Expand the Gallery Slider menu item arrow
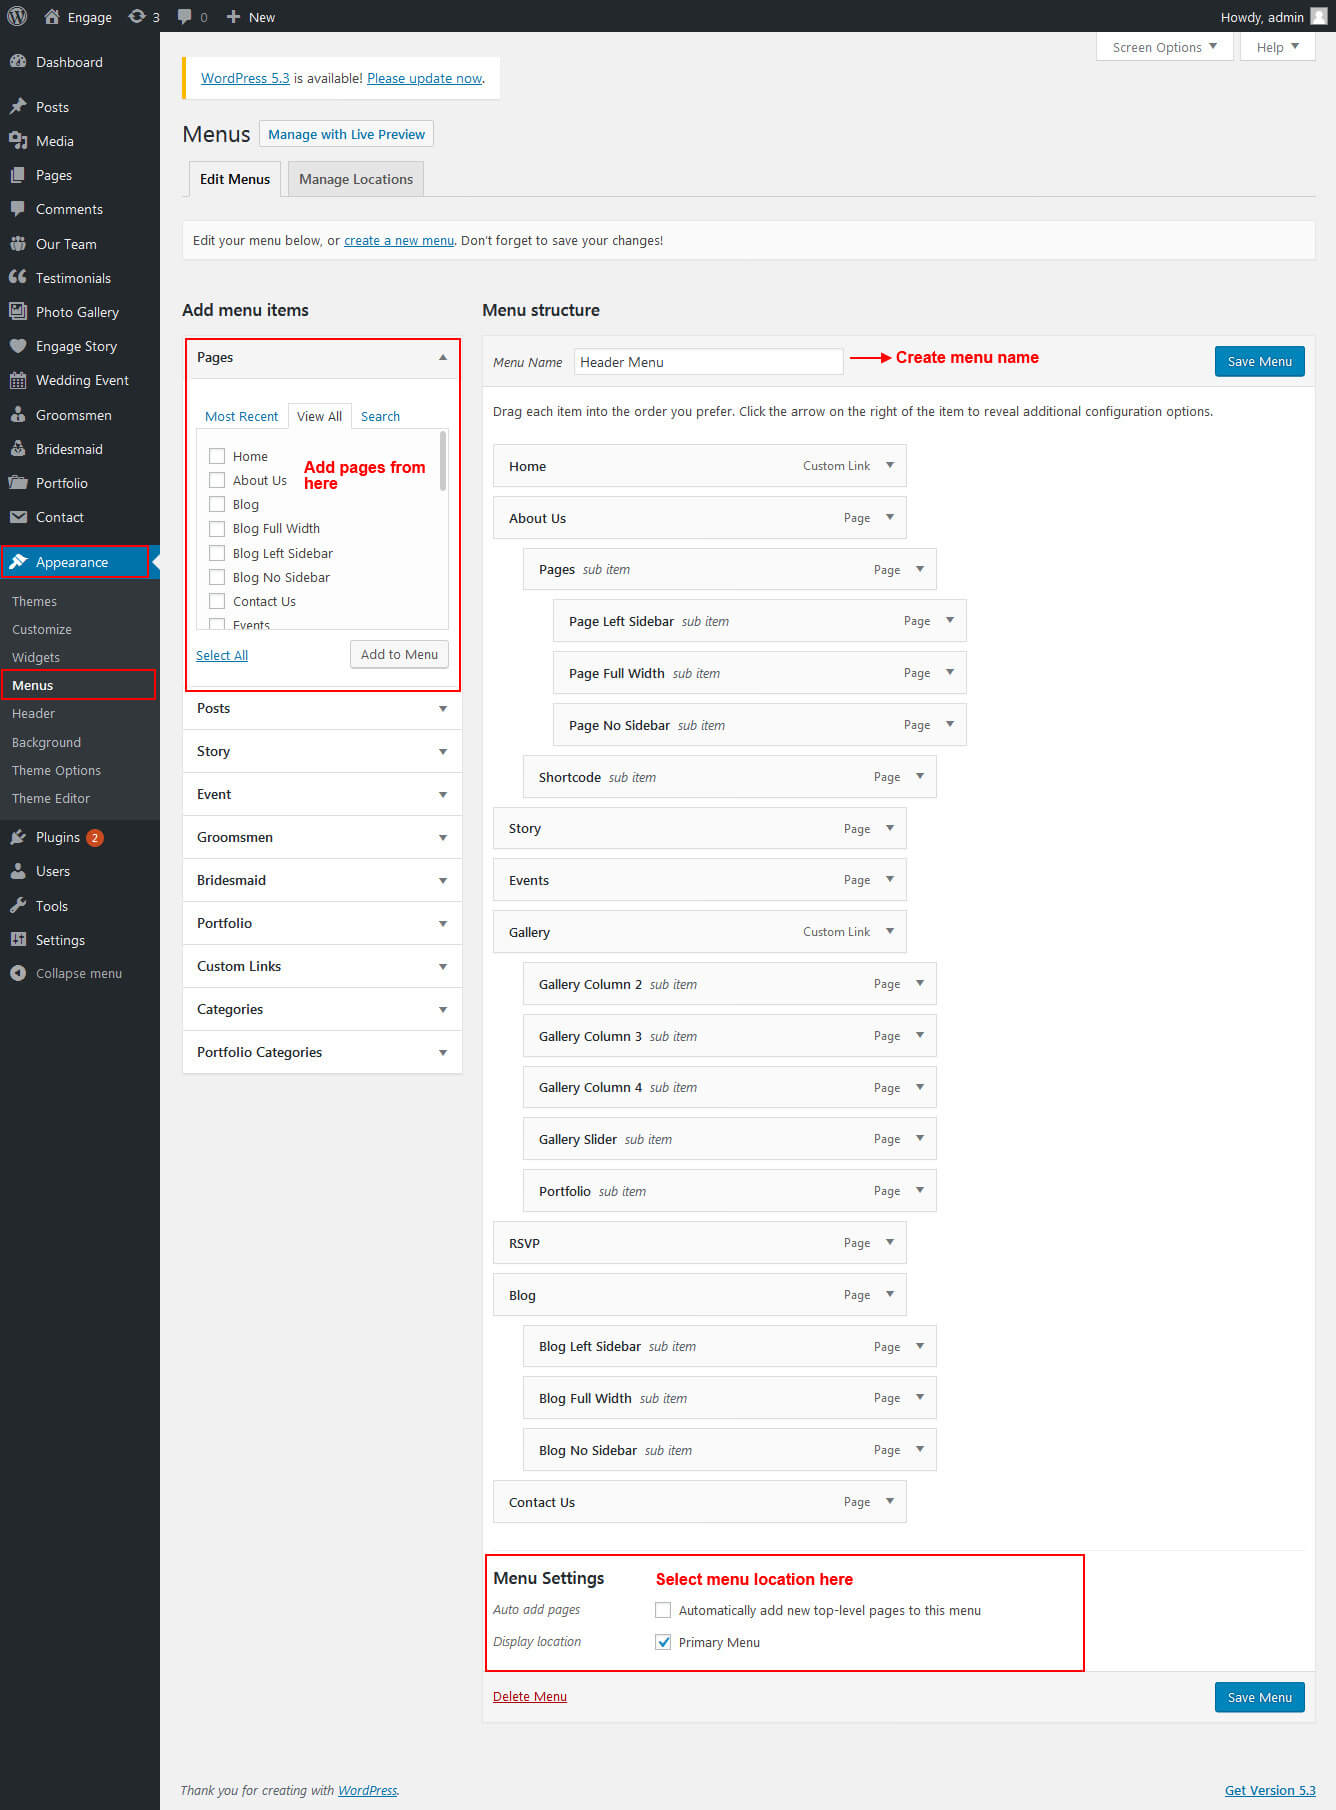The width and height of the screenshot is (1336, 1810). (920, 1138)
